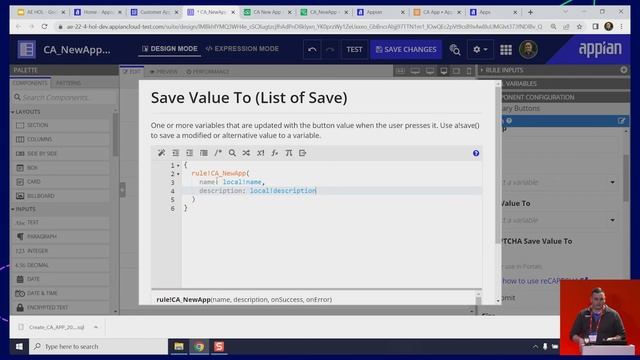Click the pi constant icon in editor toolbar
640x360 pixels.
pos(289,153)
